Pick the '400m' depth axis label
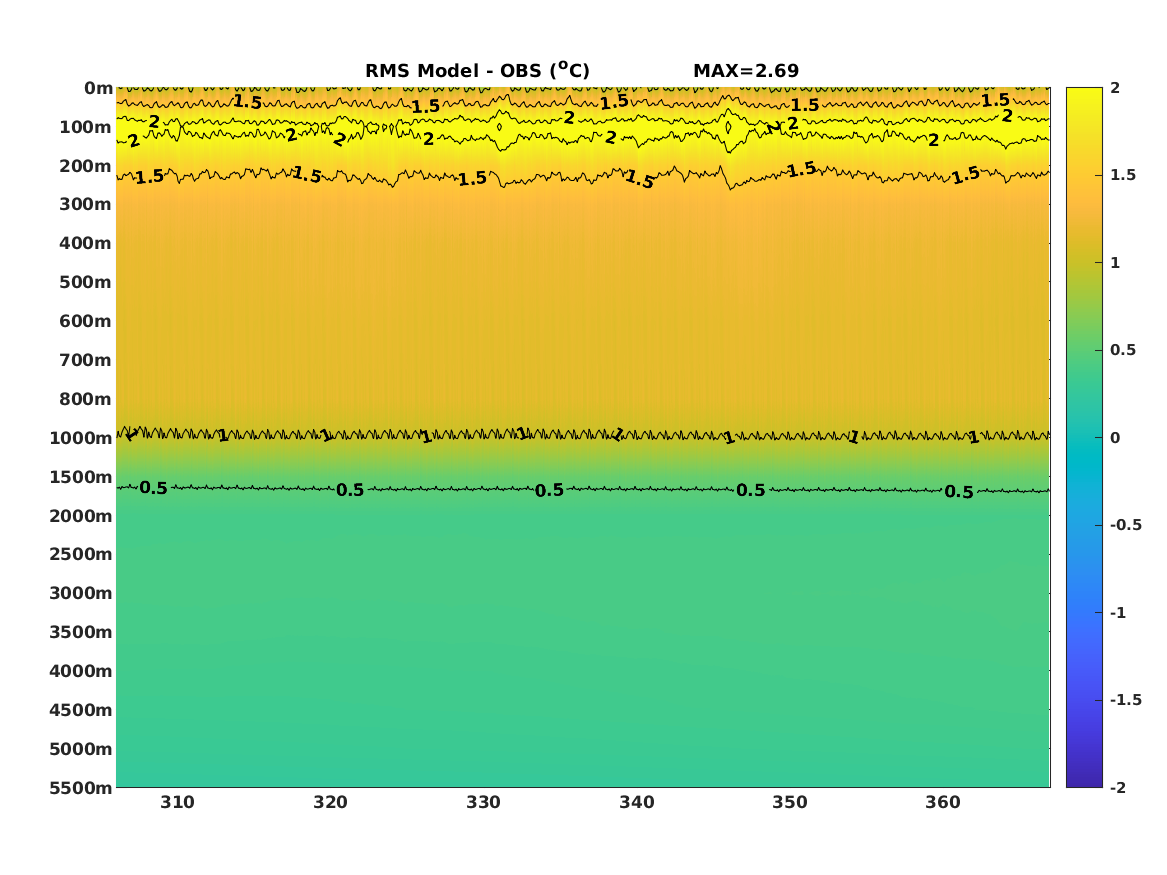The image size is (1167, 875). point(86,243)
